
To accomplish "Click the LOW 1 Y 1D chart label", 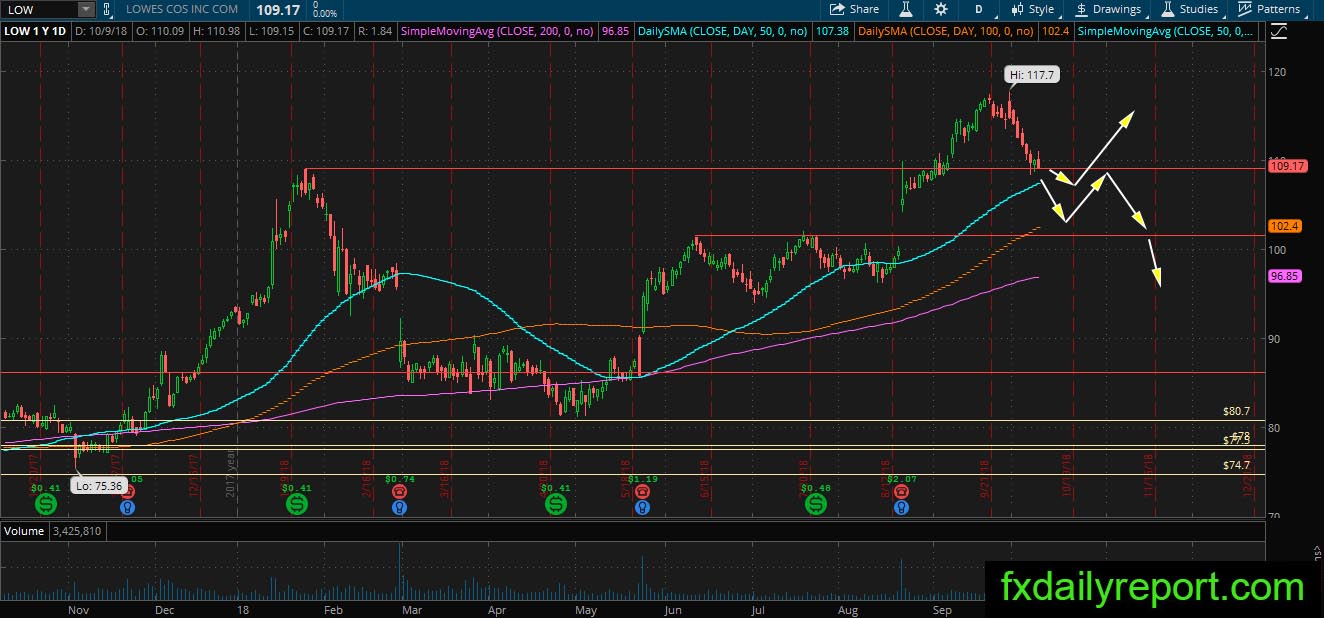I will pos(35,32).
